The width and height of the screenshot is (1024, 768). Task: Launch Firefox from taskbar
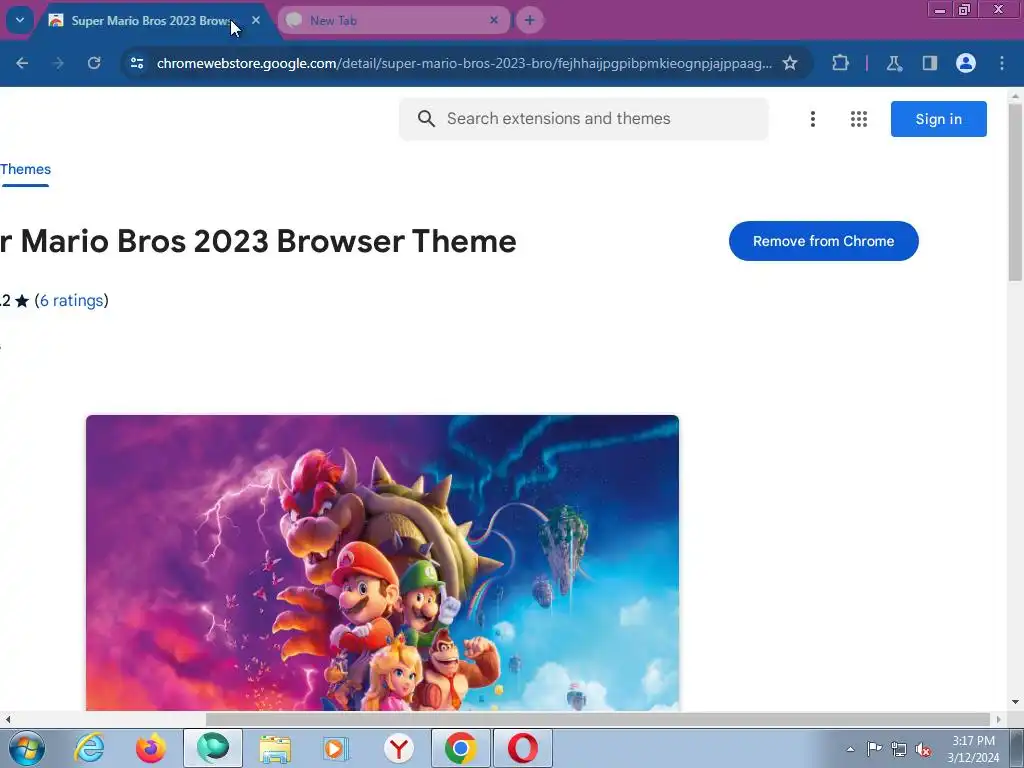[151, 748]
